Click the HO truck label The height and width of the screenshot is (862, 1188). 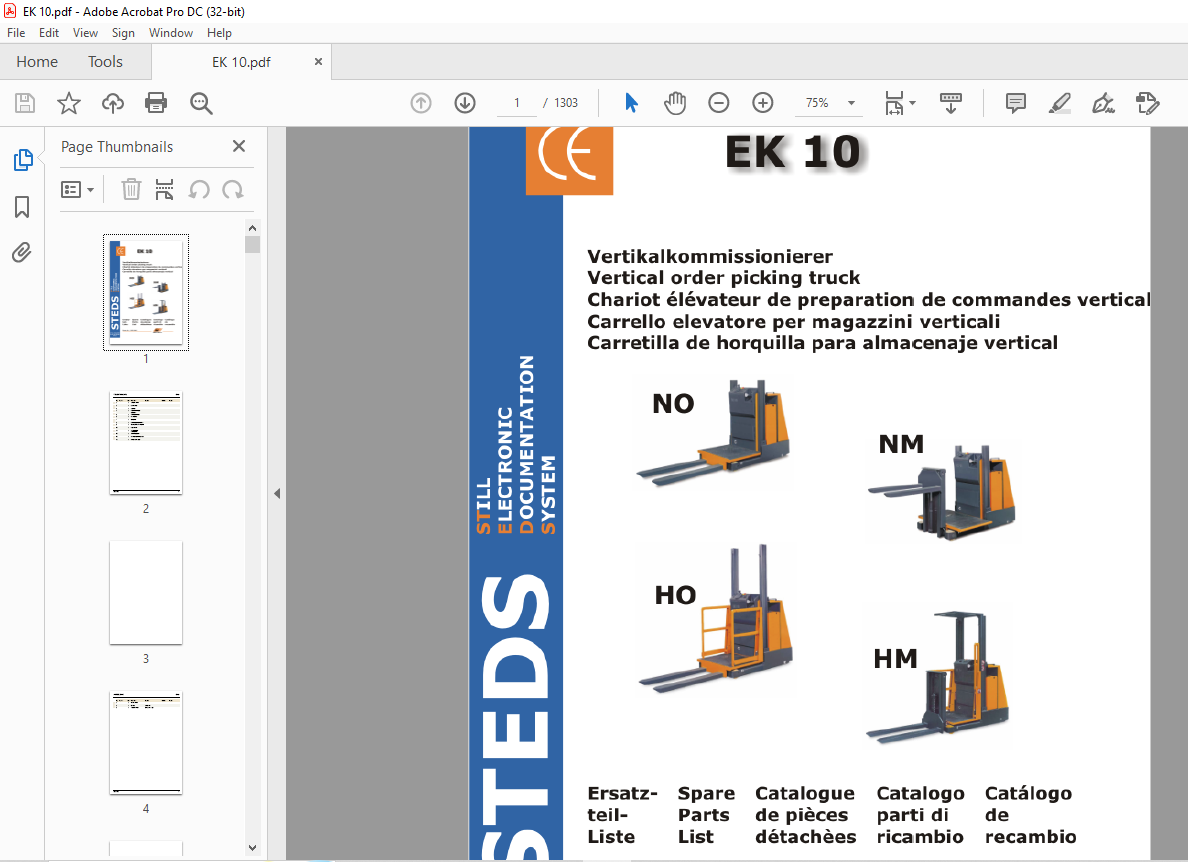click(x=675, y=595)
